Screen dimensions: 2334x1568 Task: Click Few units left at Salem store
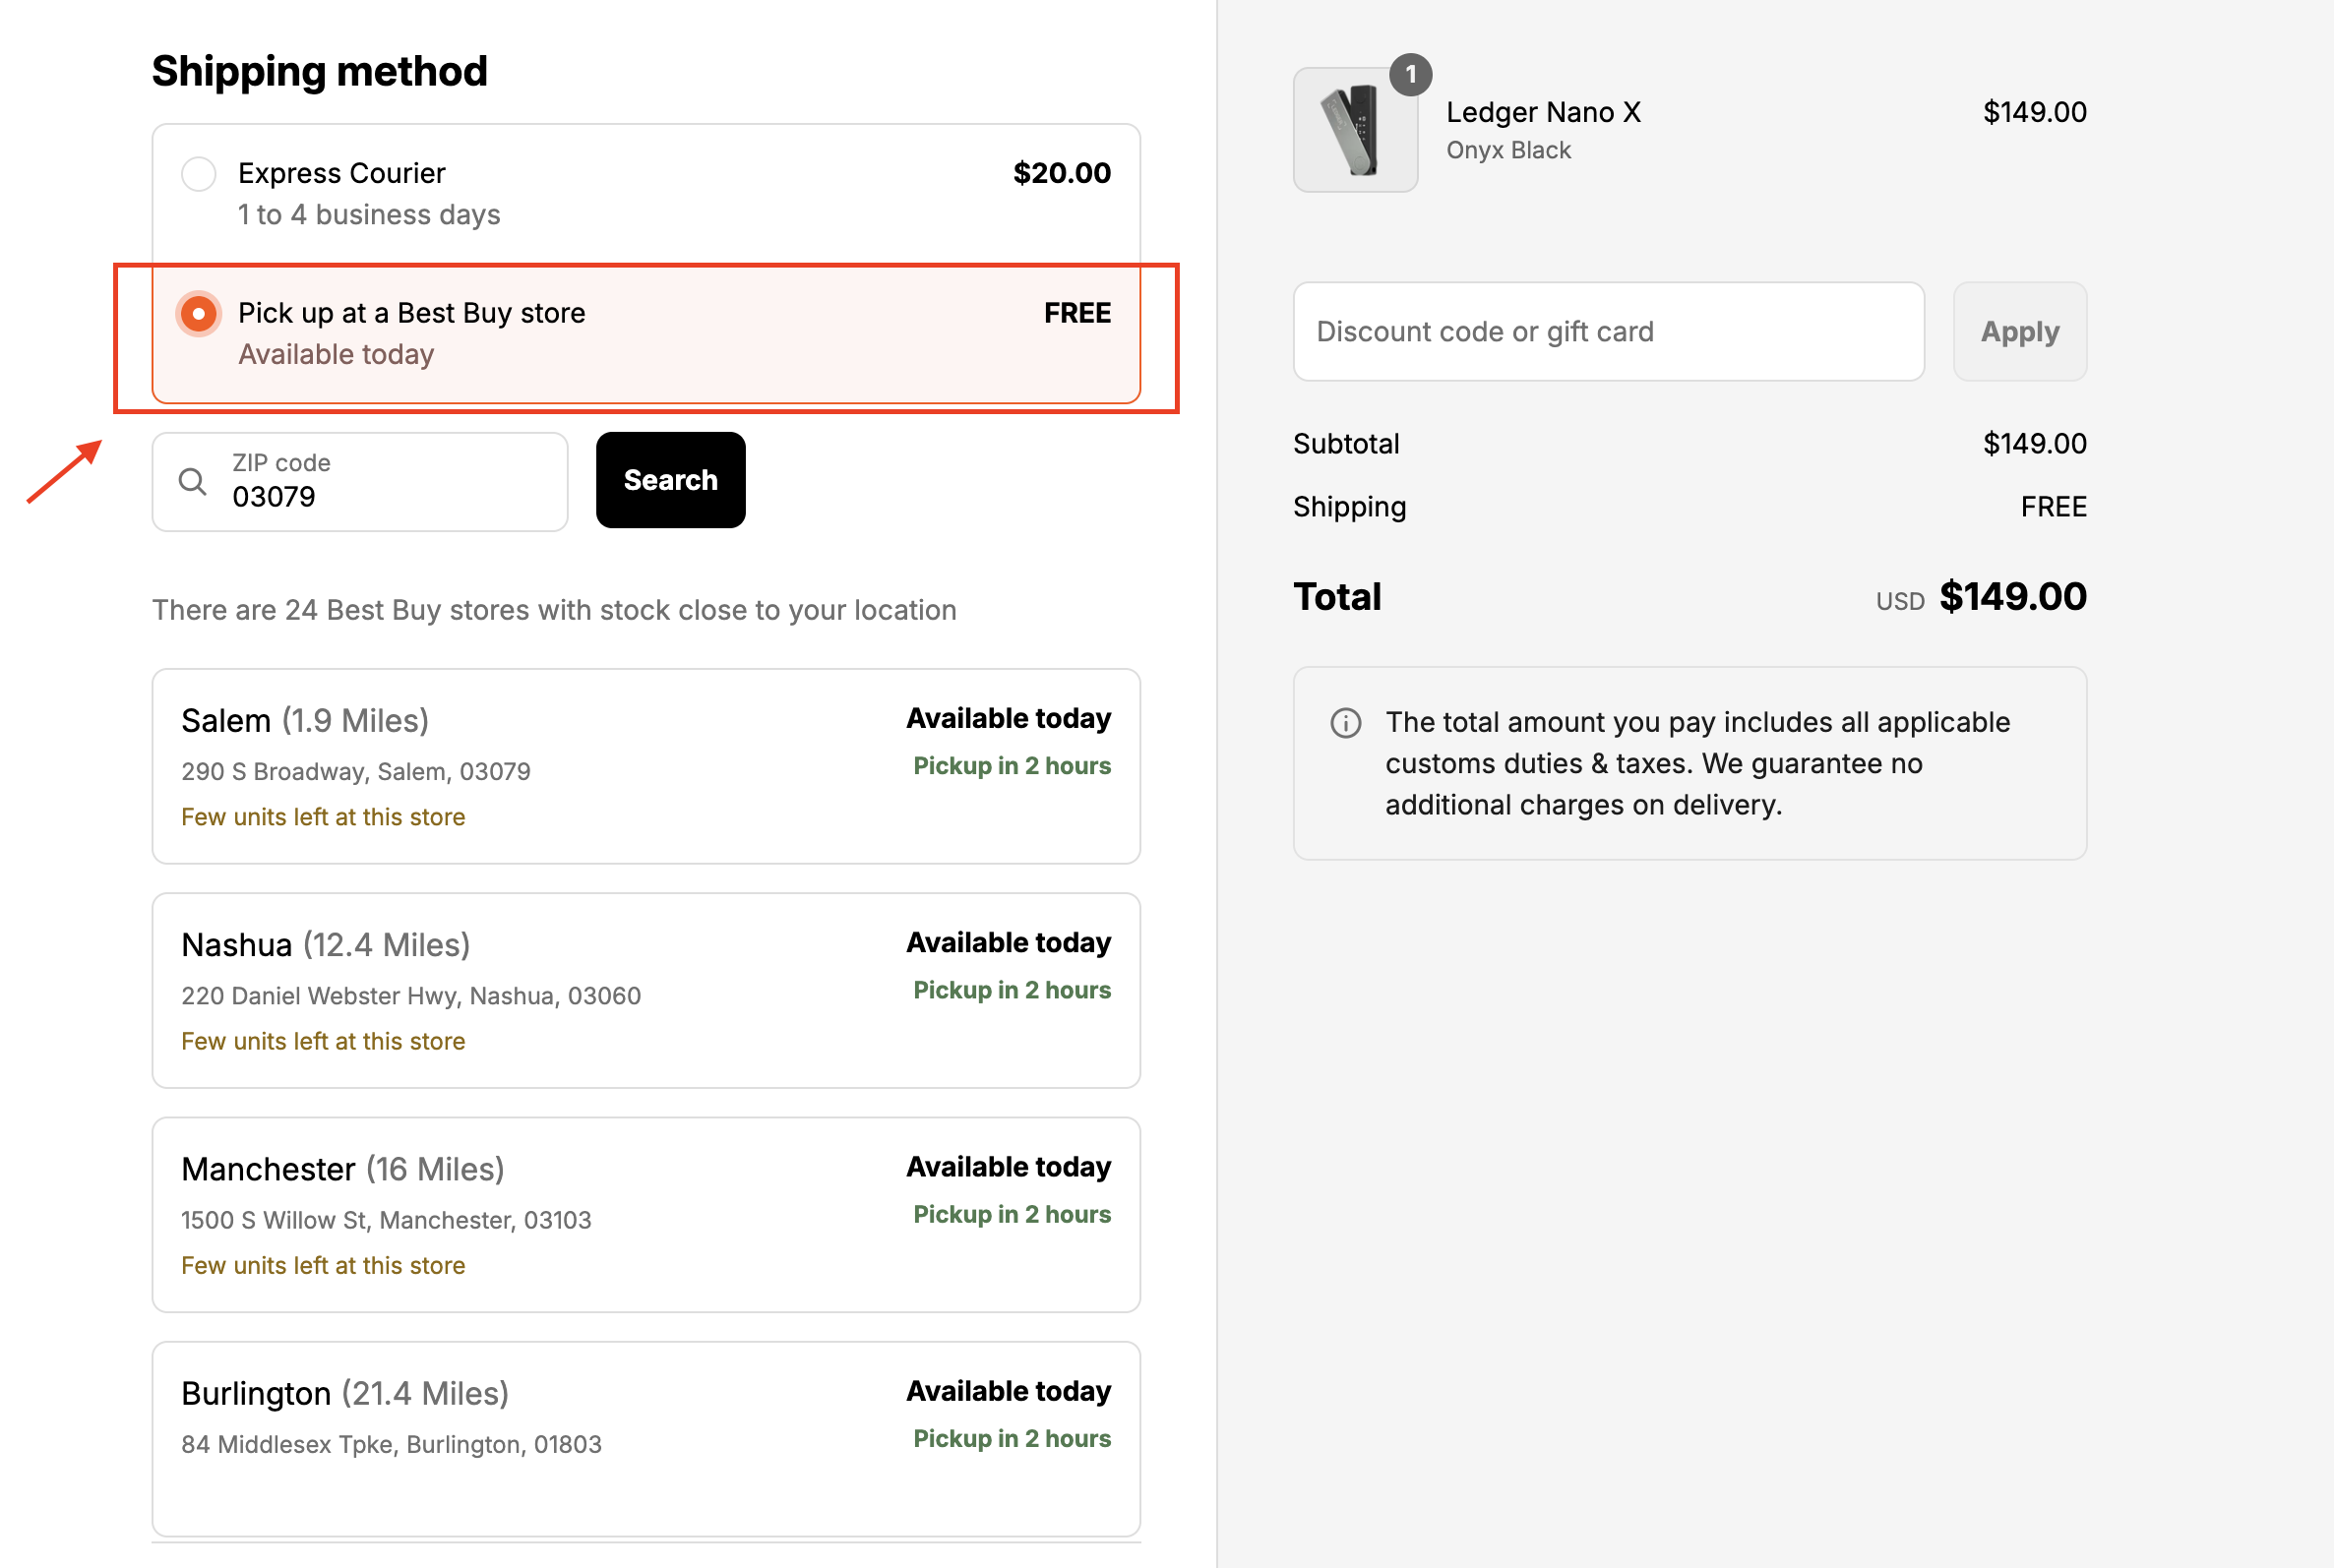[x=322, y=817]
